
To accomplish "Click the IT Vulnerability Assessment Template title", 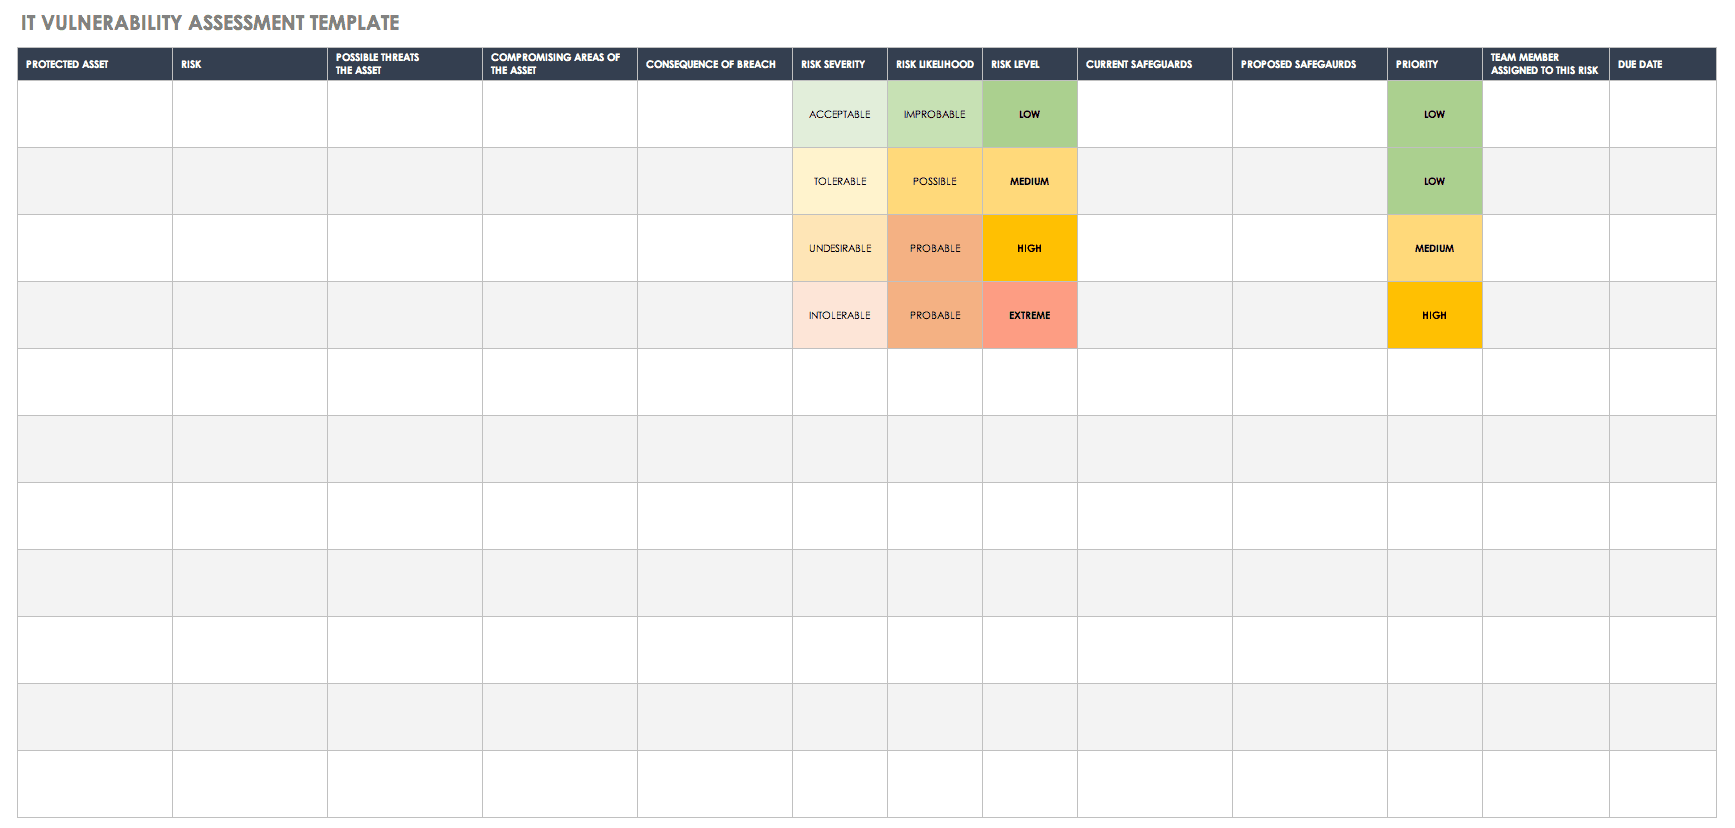I will 210,23.
